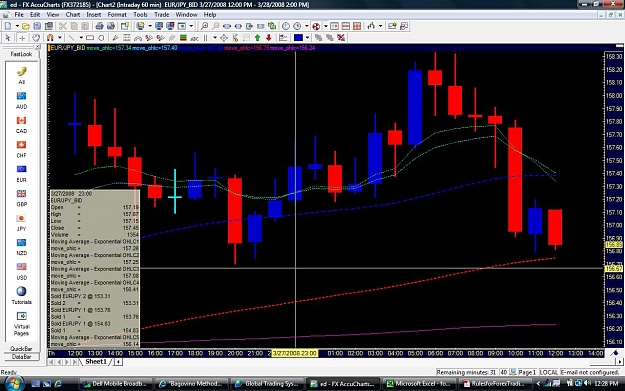Open Dell Mobile Broadband taskbar item
The height and width of the screenshot is (391, 625).
pos(115,384)
